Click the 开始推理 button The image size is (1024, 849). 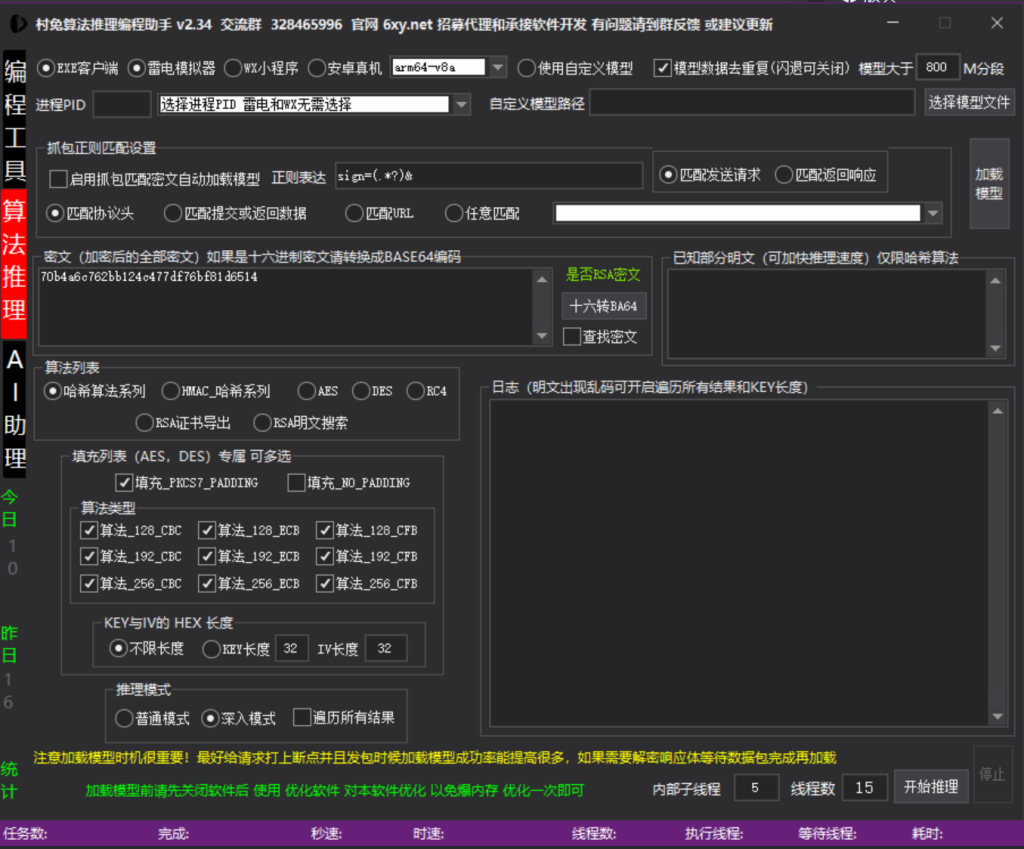click(930, 787)
